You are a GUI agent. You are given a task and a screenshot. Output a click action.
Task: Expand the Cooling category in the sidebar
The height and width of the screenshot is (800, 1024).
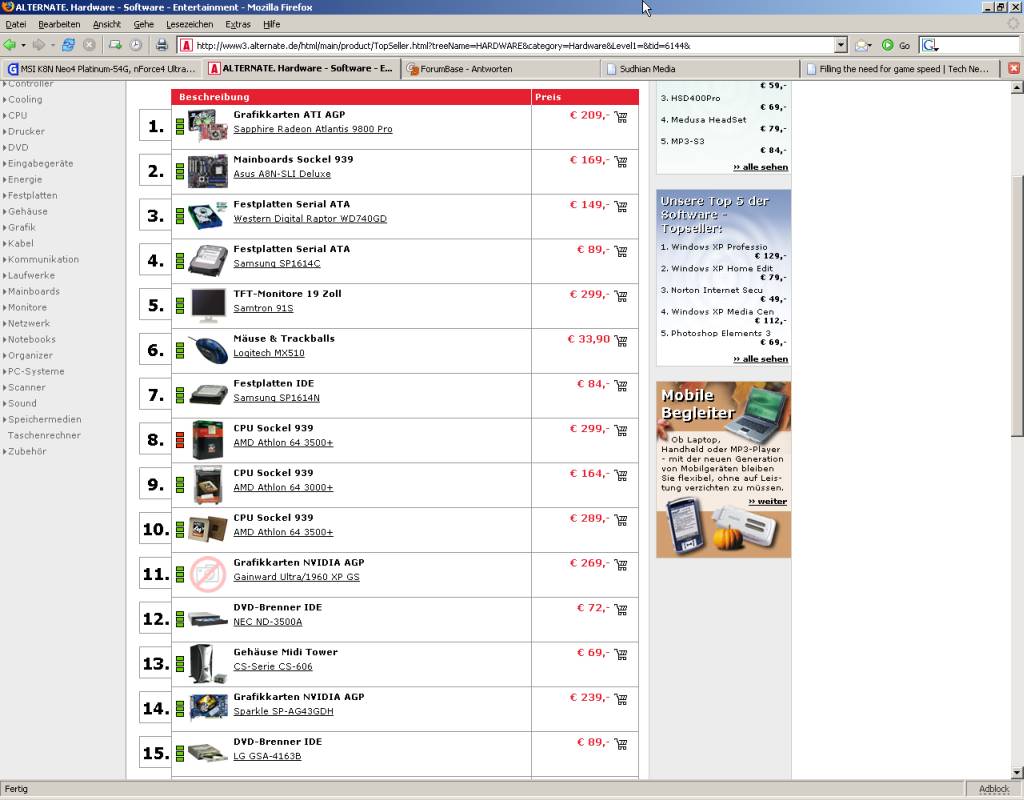[25, 99]
